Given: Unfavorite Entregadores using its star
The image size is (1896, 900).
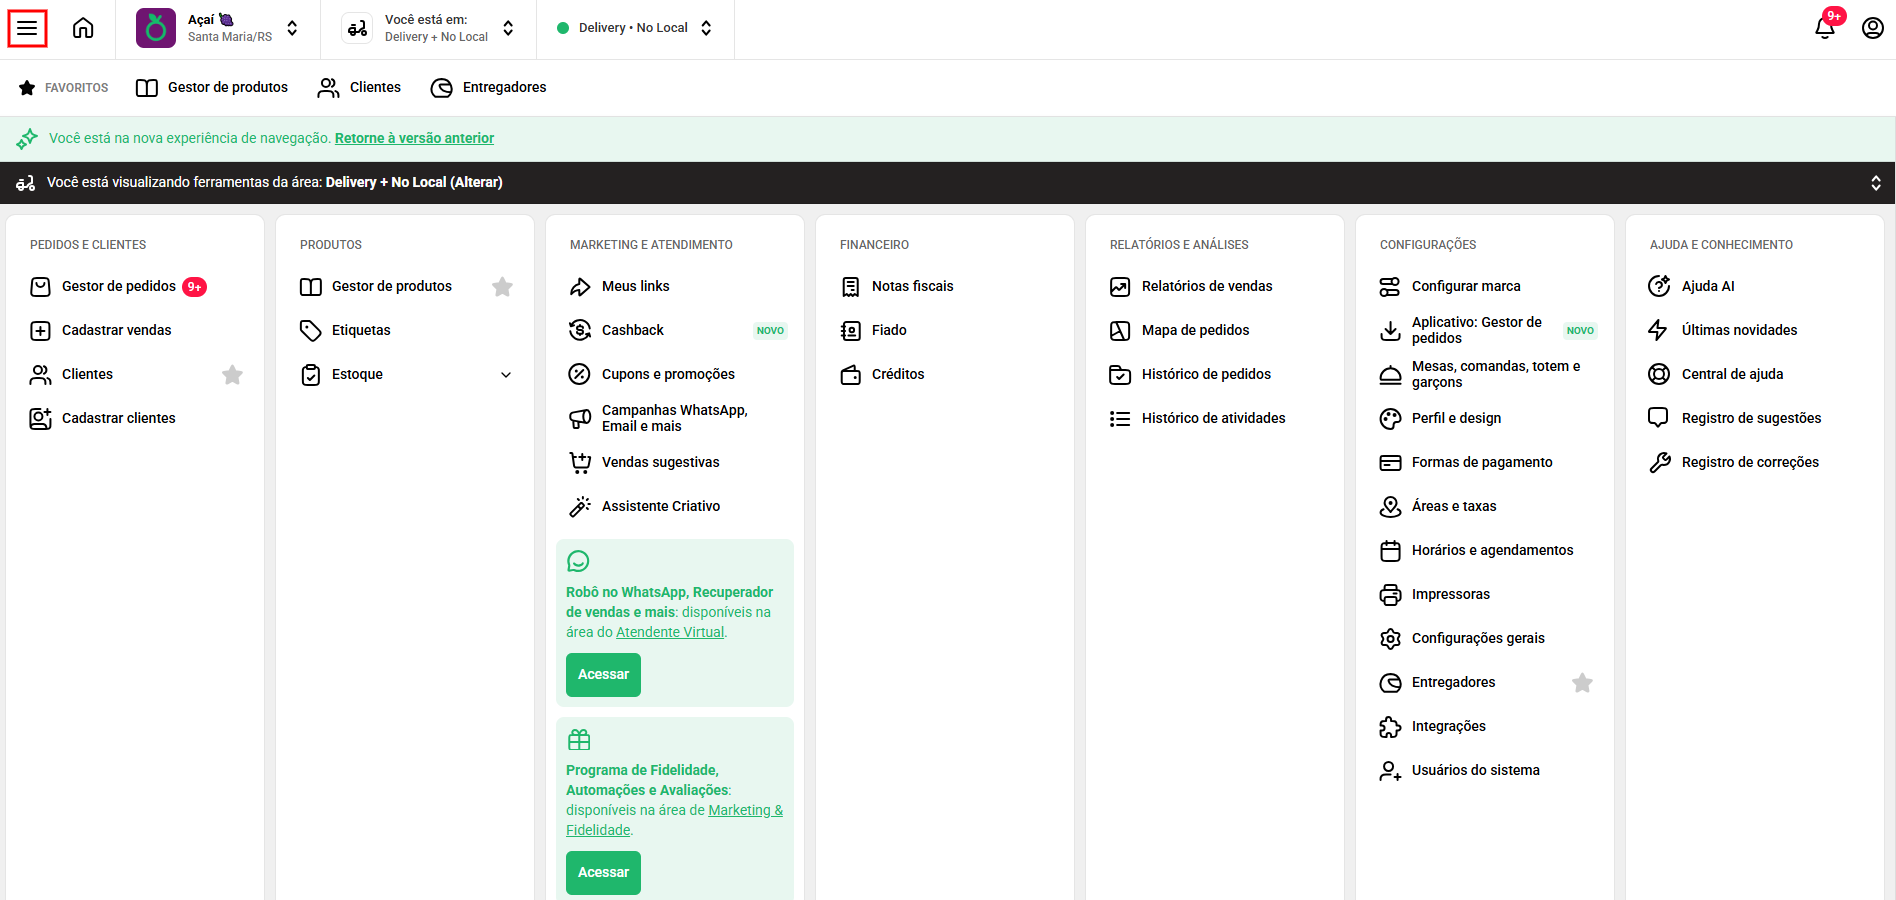Looking at the screenshot, I should pos(1582,683).
